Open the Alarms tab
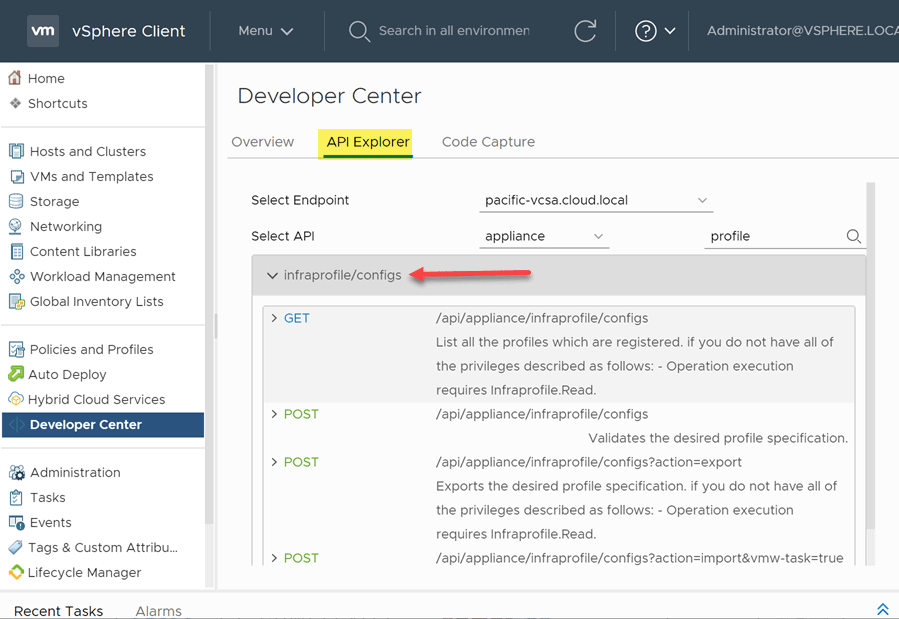This screenshot has width=899, height=619. [158, 611]
